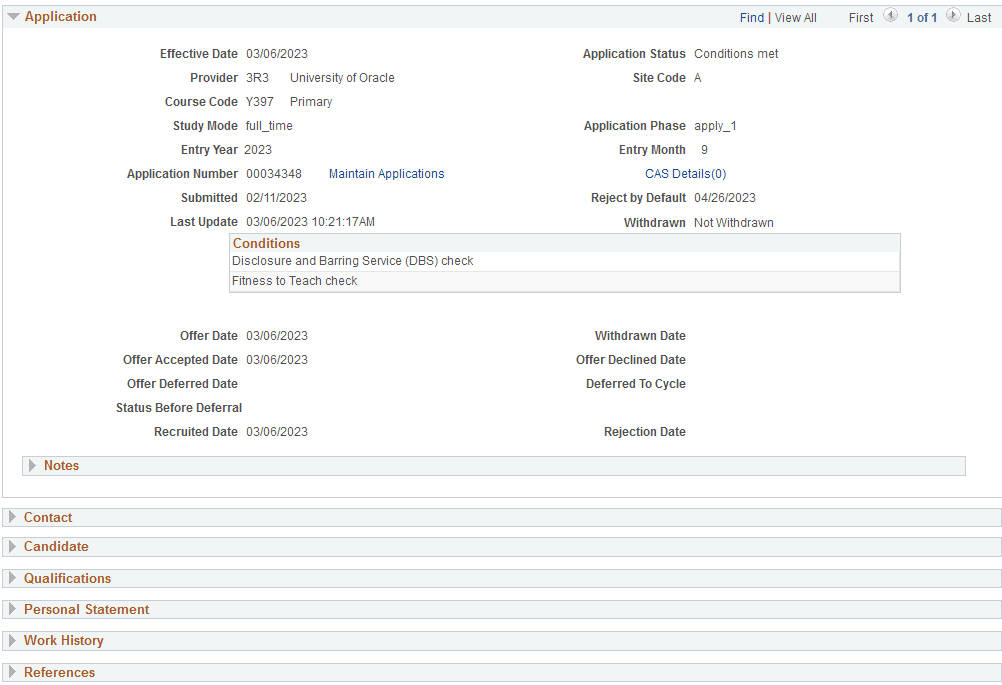Select Submitted date 02/11/2023
The image size is (1002, 685).
pyautogui.click(x=276, y=198)
